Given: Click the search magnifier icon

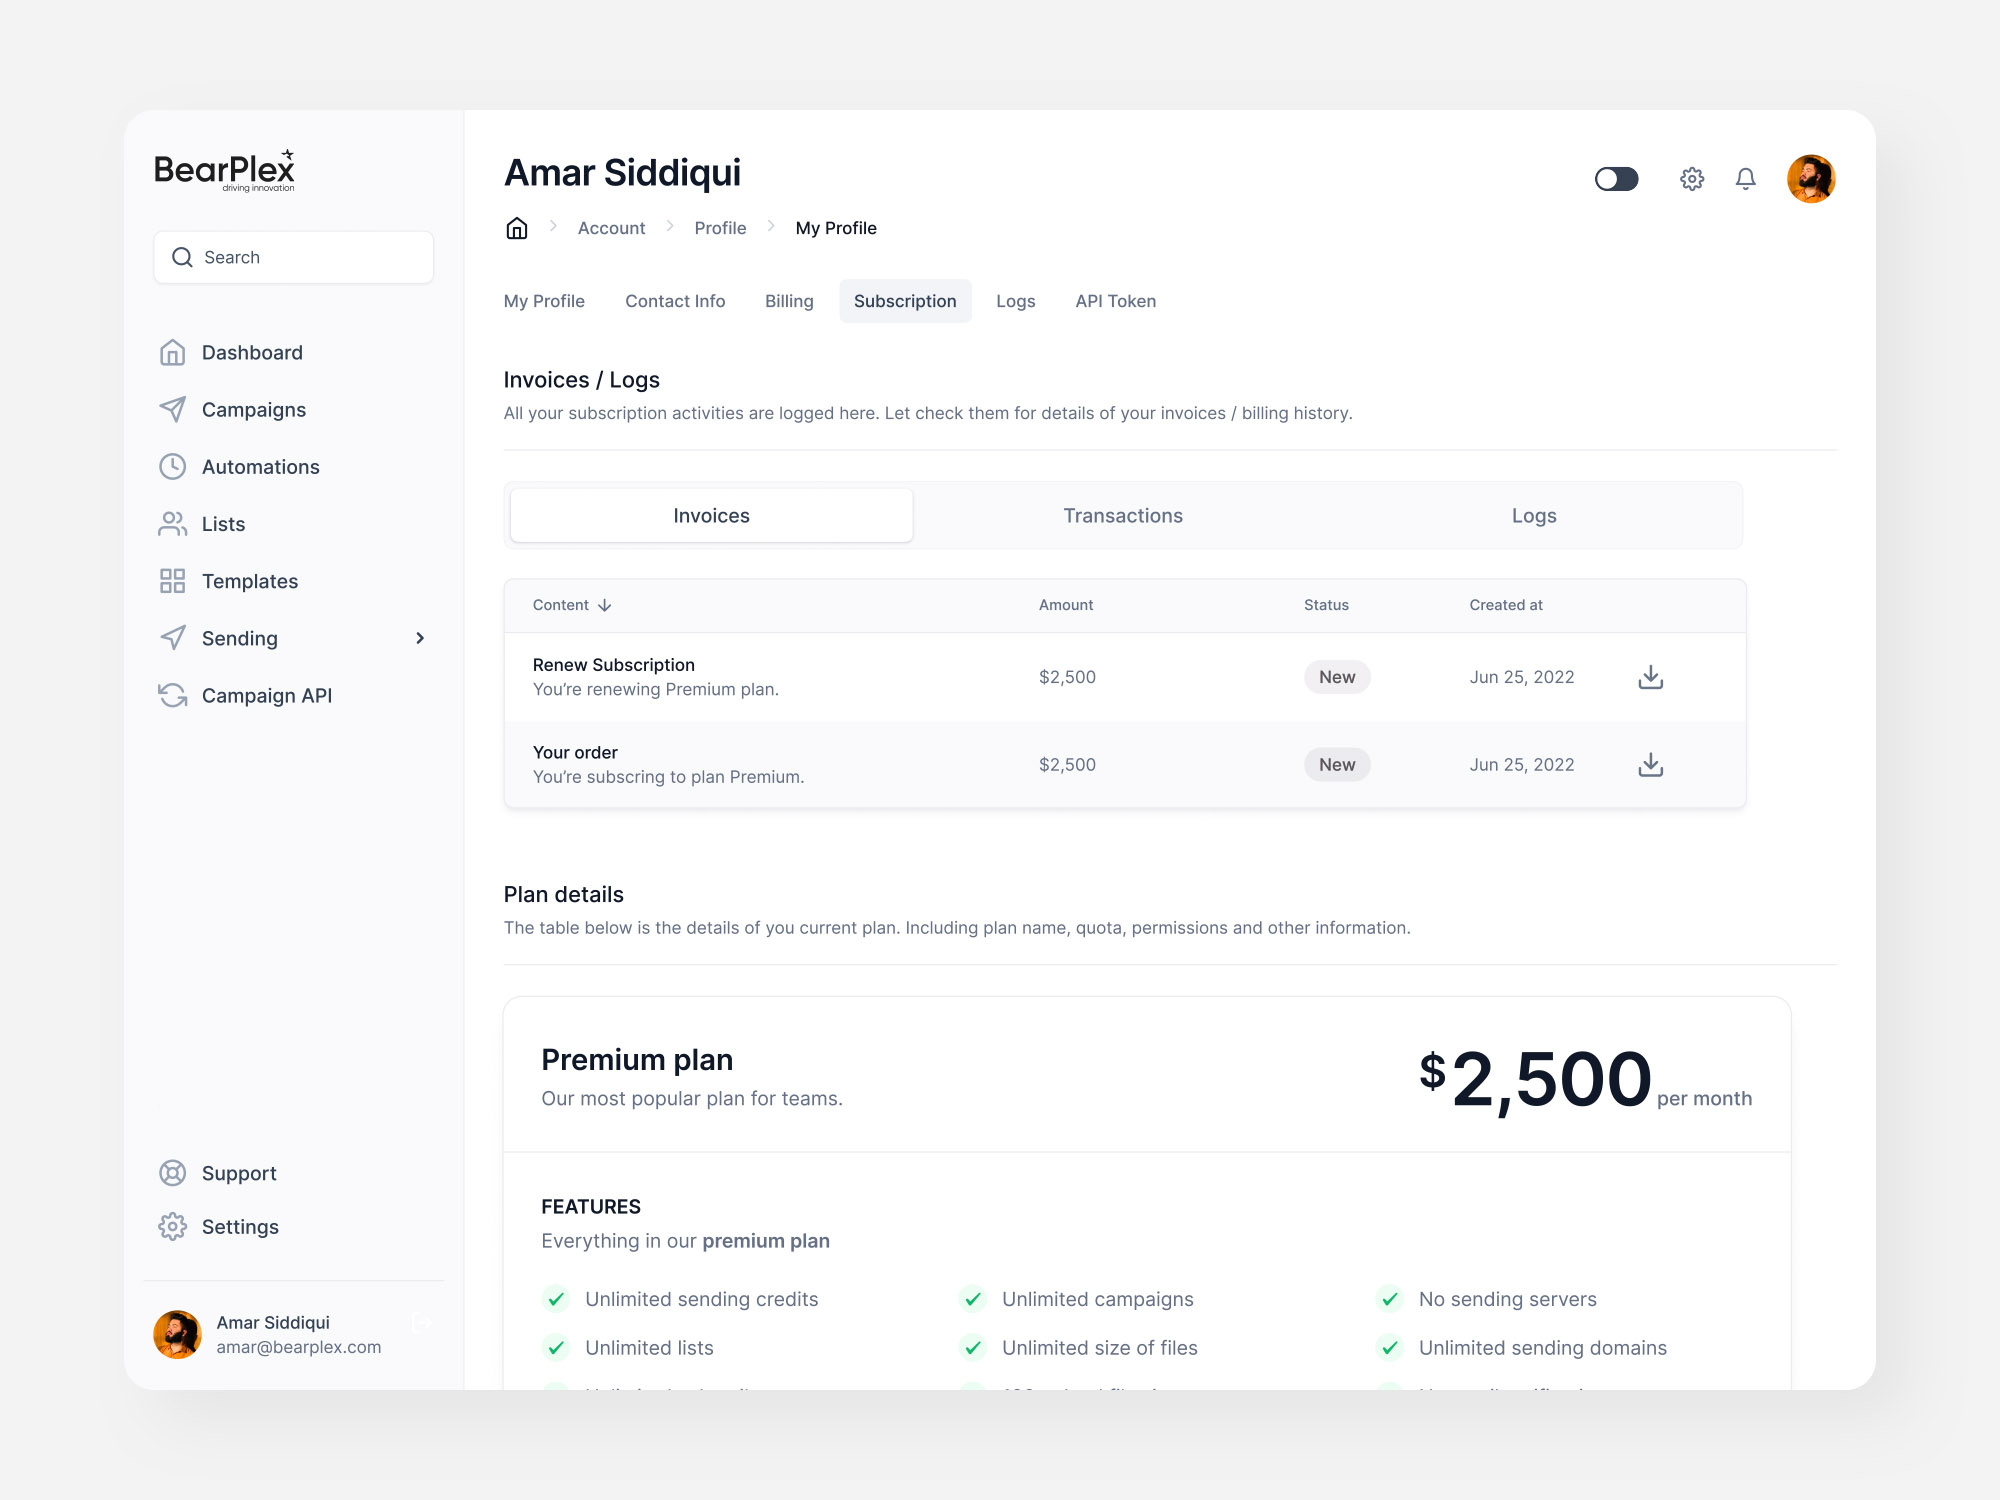Looking at the screenshot, I should tap(182, 257).
